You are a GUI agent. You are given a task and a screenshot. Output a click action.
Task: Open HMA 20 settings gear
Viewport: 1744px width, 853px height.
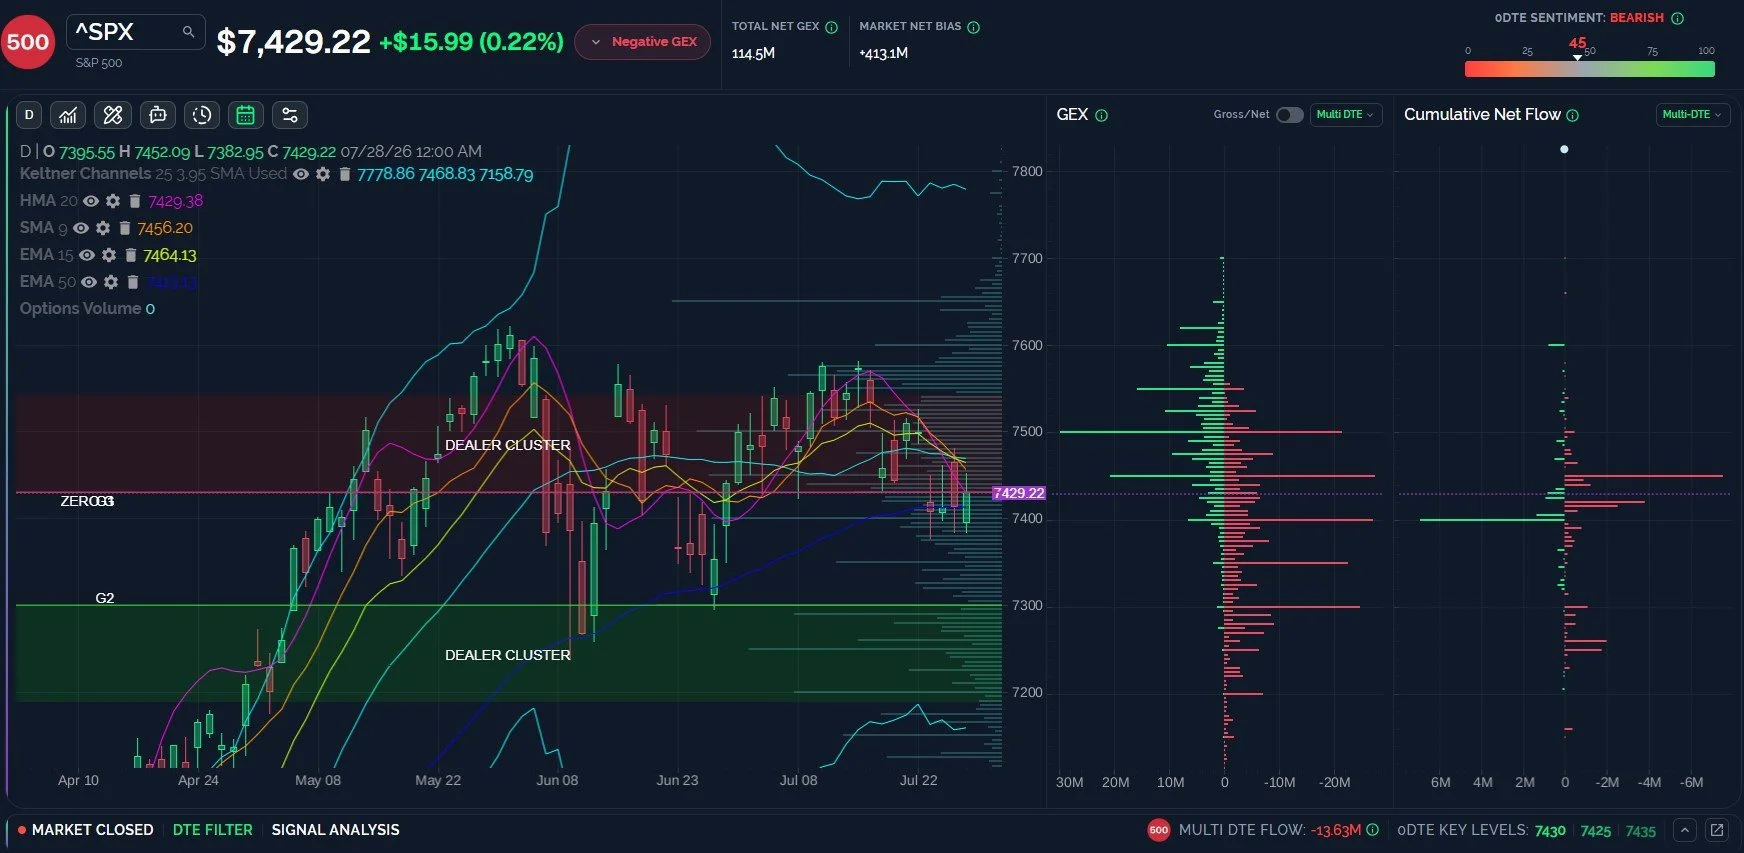pyautogui.click(x=113, y=201)
